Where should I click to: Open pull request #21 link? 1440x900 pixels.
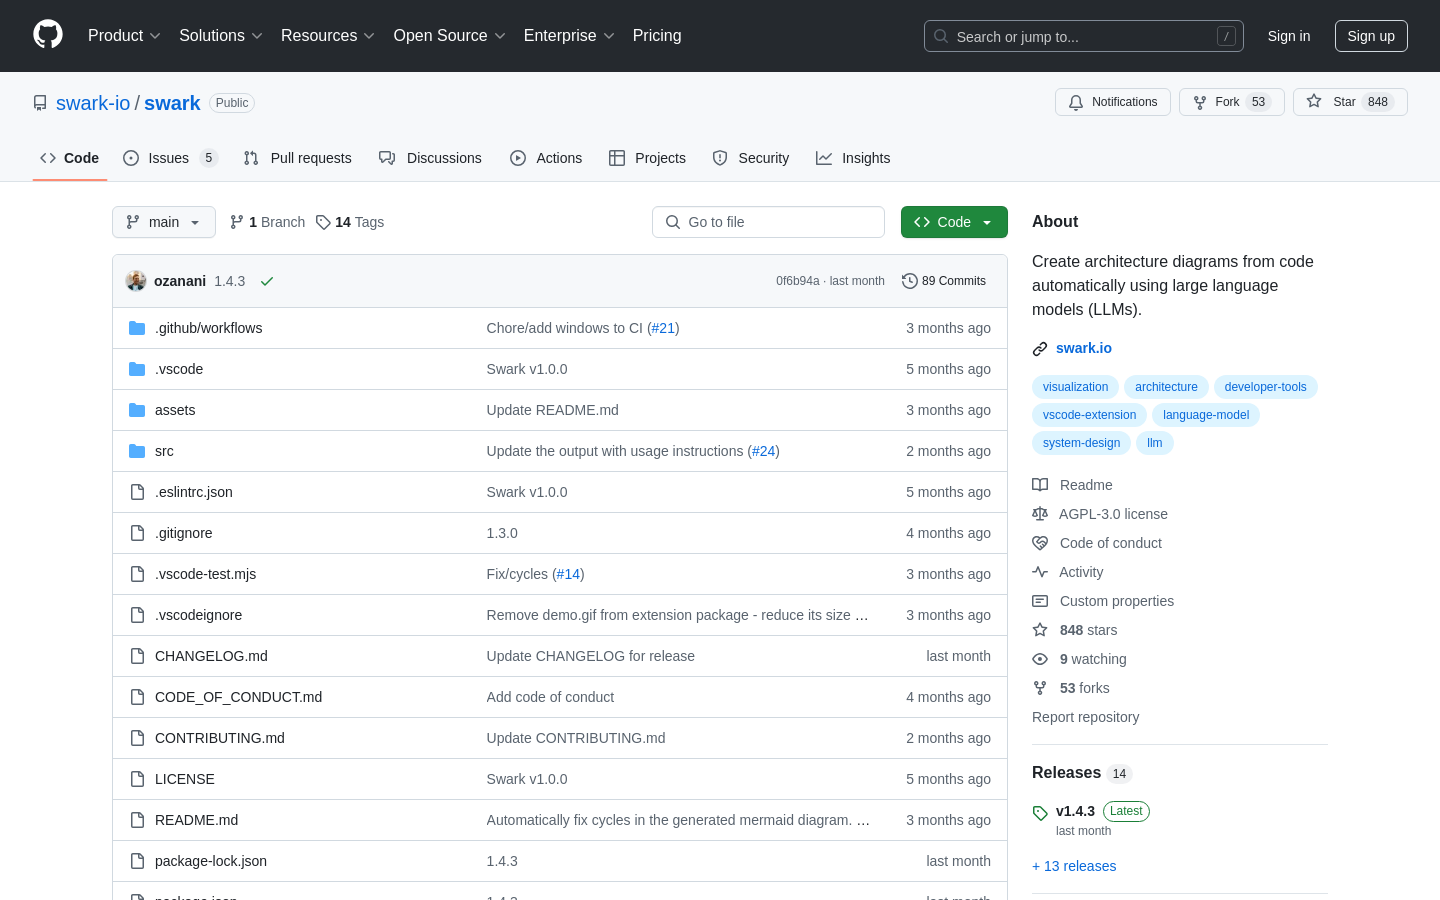(663, 328)
